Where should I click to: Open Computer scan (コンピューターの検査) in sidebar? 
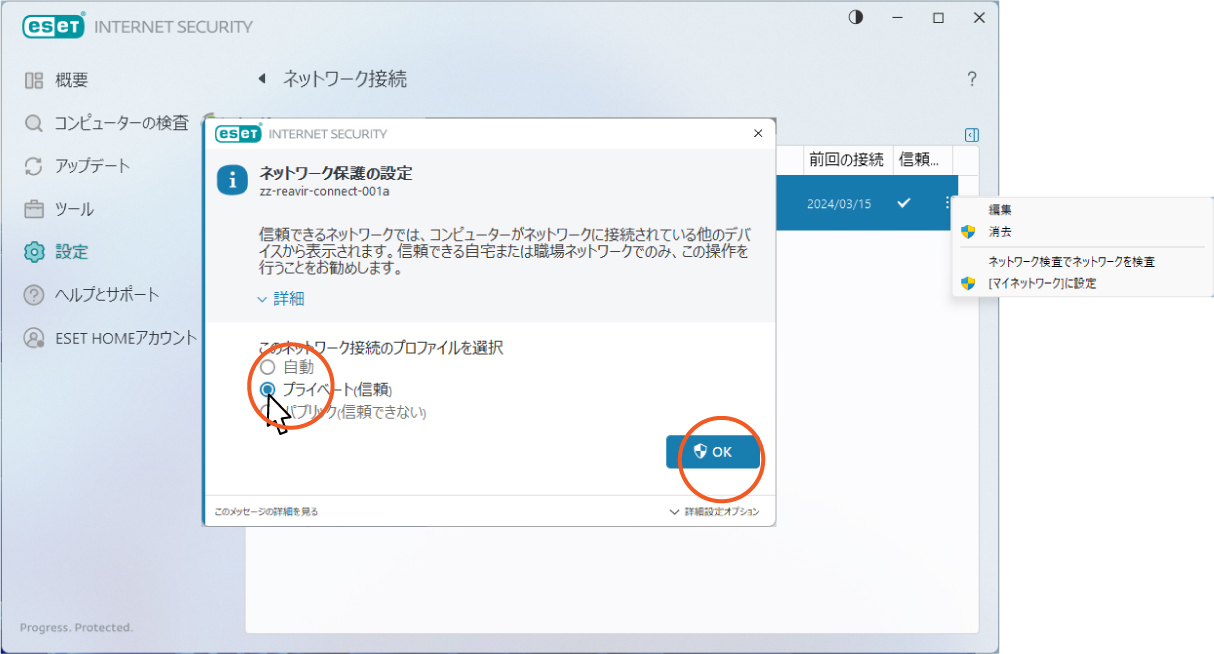(34, 123)
